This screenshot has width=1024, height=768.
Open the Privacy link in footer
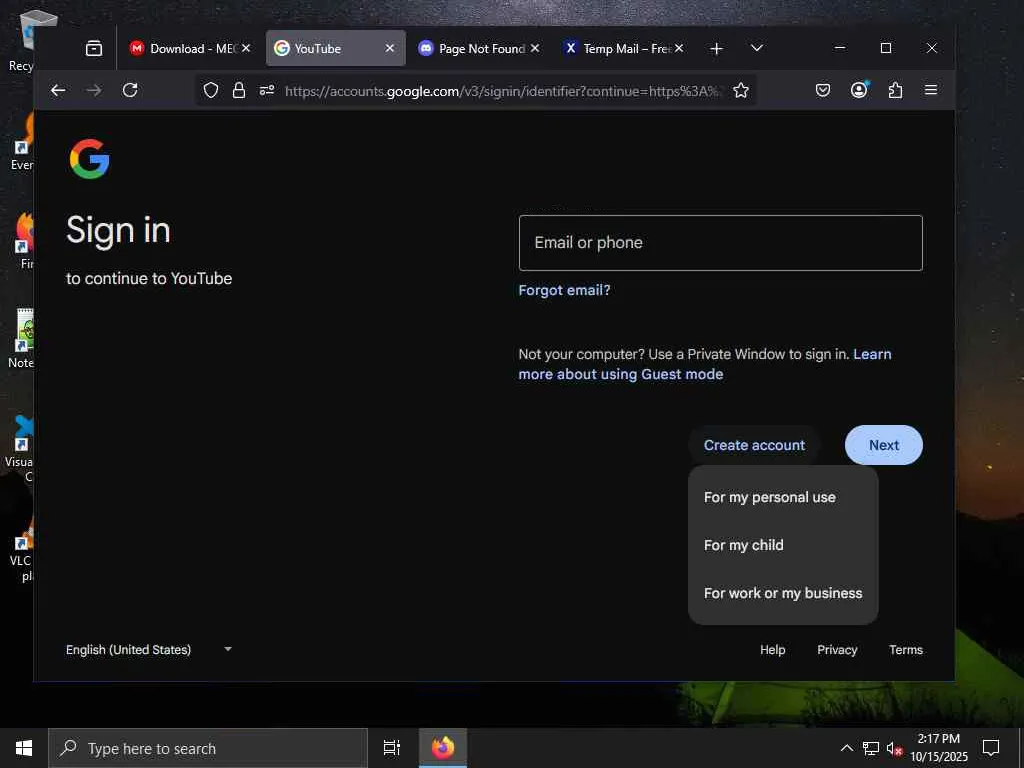click(x=837, y=650)
